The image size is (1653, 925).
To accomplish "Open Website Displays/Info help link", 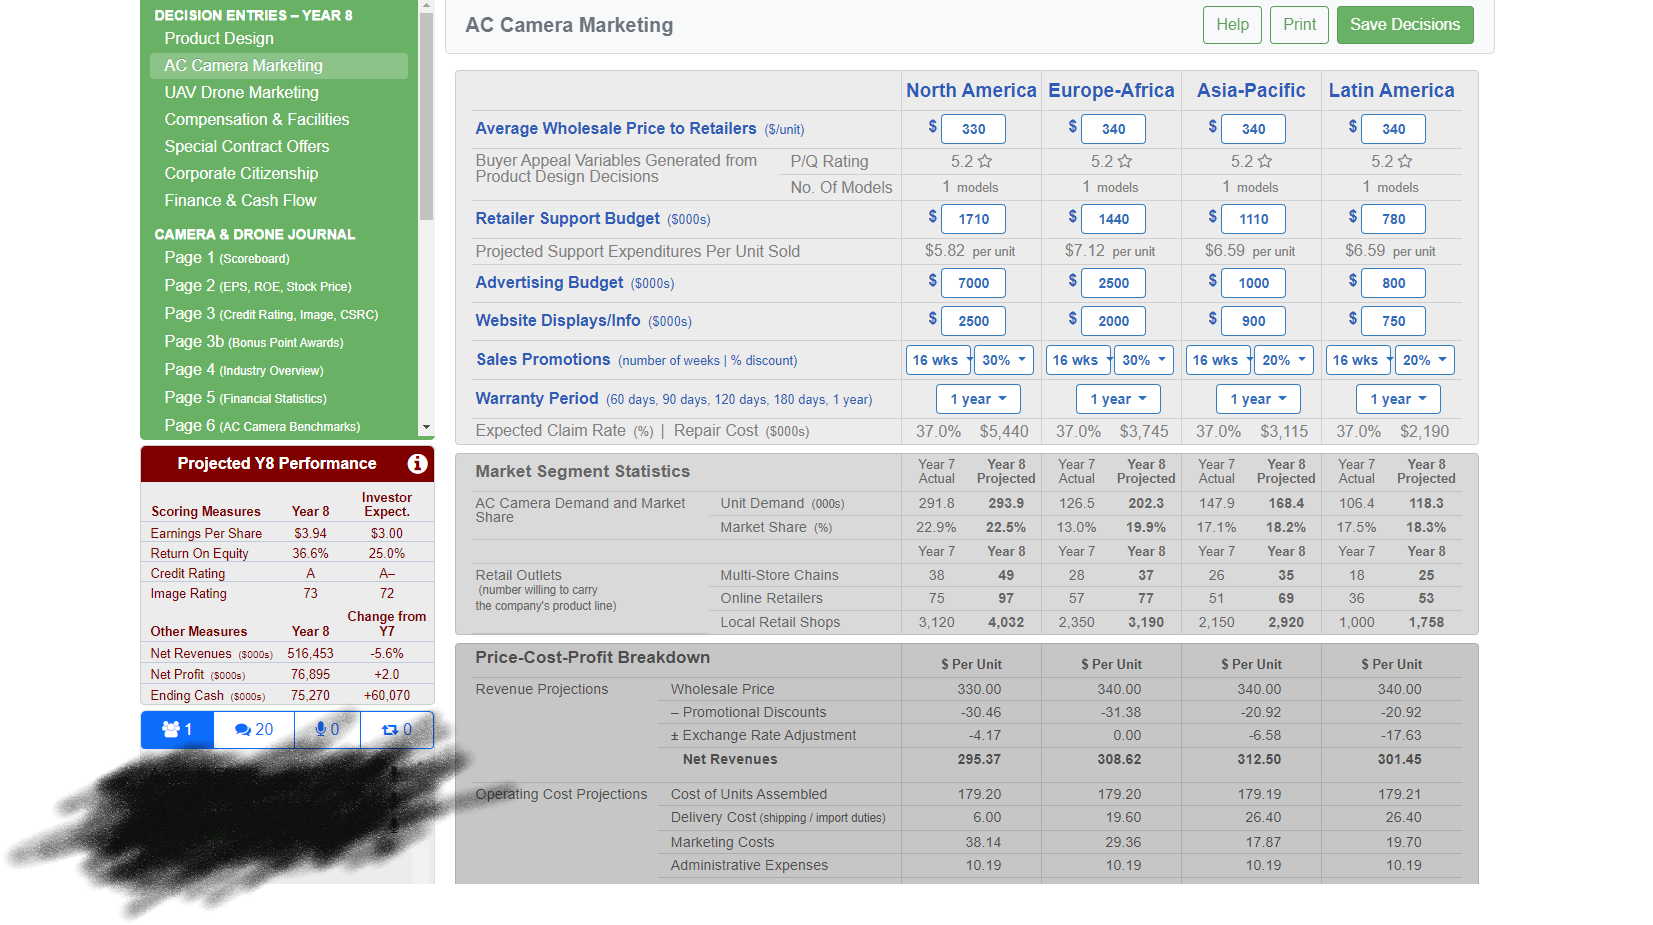I will pos(558,321).
